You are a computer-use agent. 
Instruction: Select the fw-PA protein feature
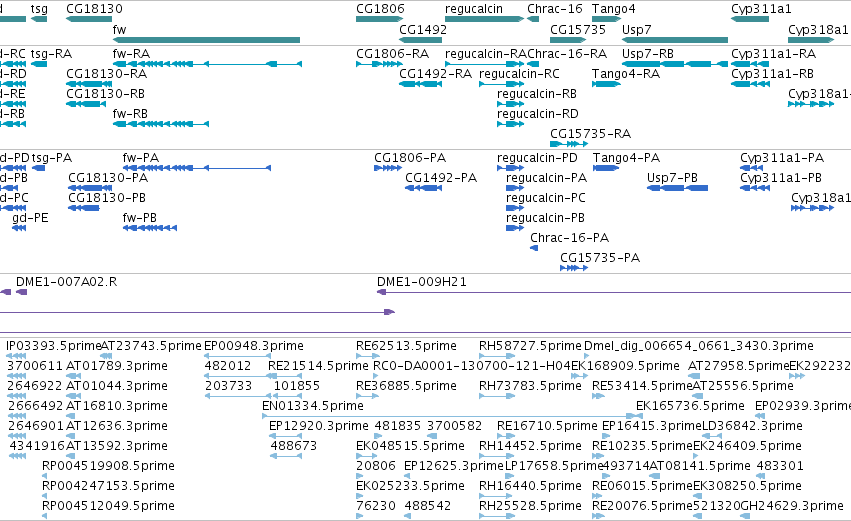coord(196,168)
